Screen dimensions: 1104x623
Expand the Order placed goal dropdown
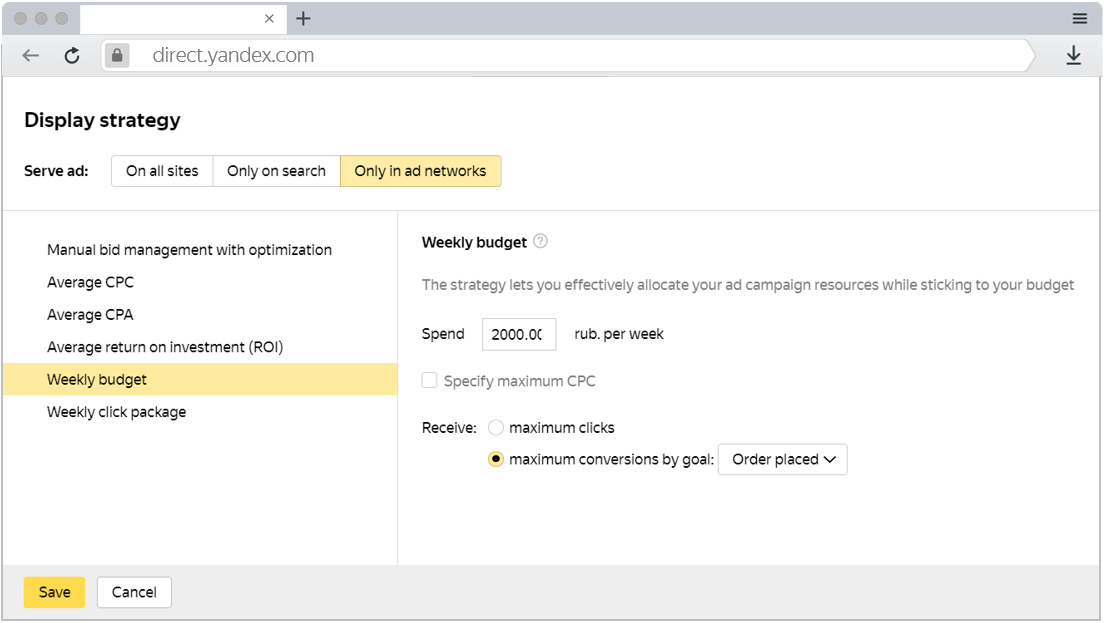click(782, 460)
